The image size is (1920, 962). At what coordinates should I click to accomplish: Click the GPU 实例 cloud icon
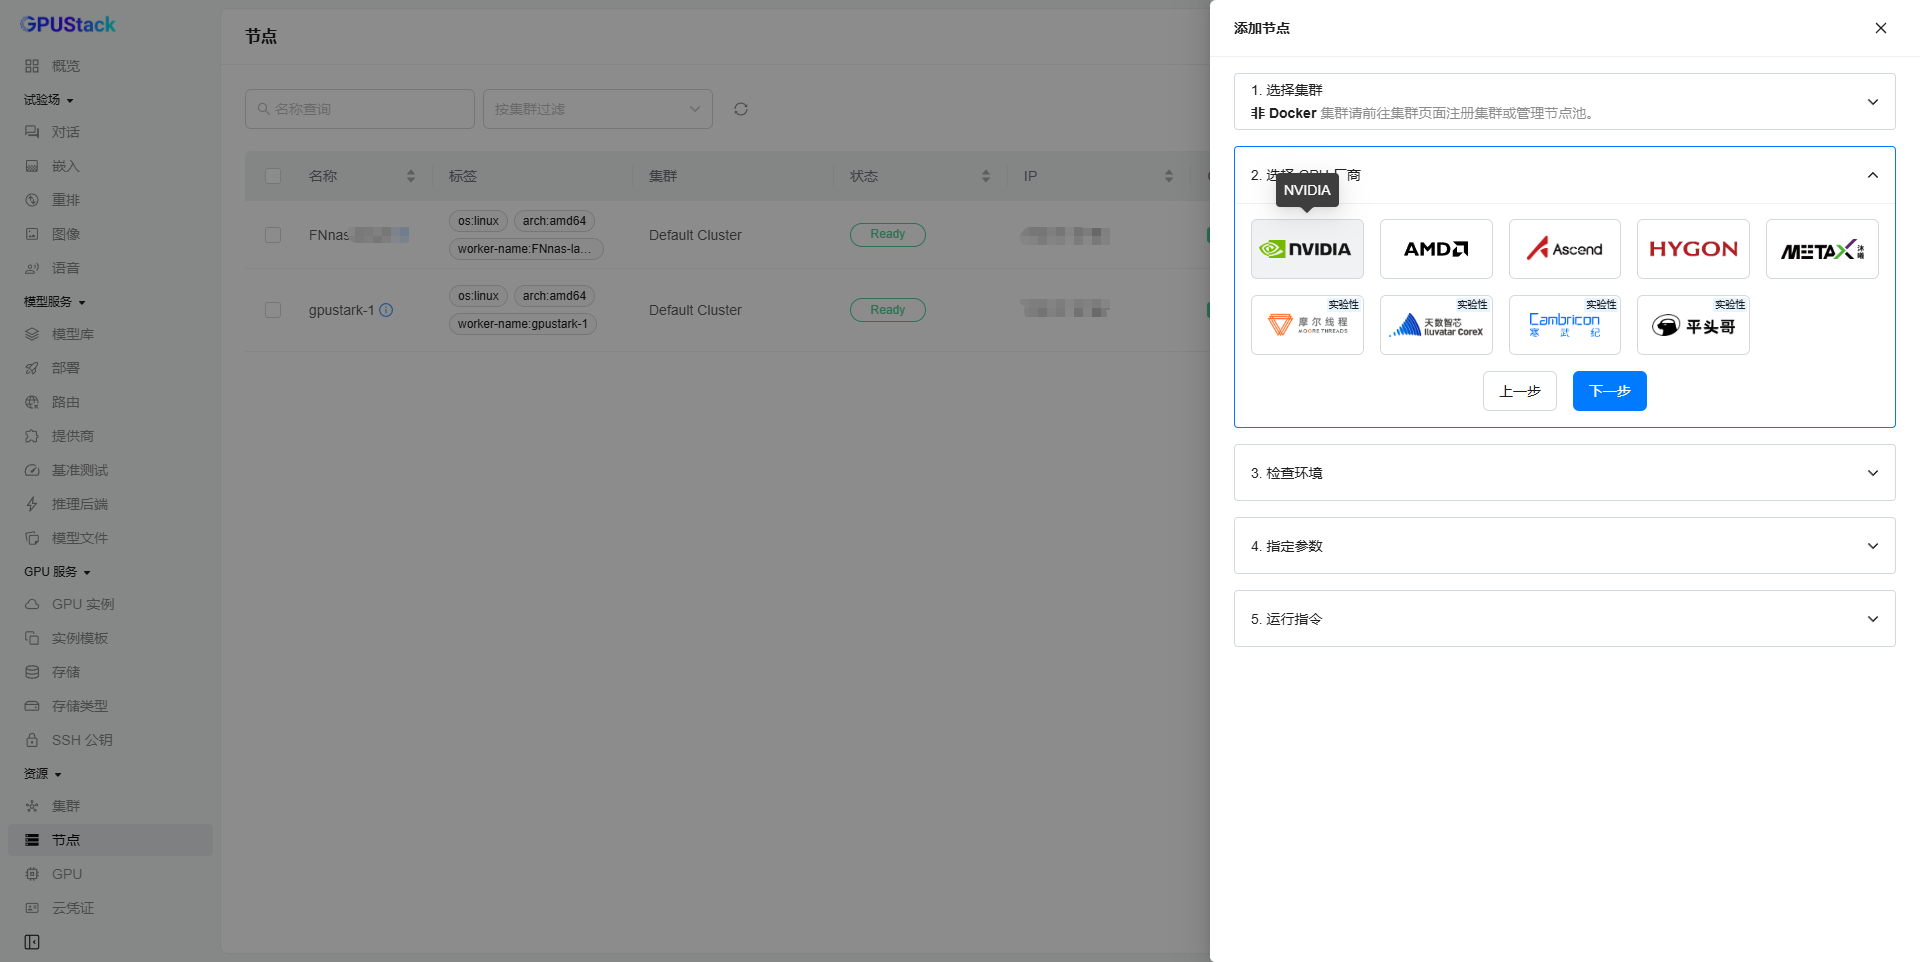[x=32, y=604]
